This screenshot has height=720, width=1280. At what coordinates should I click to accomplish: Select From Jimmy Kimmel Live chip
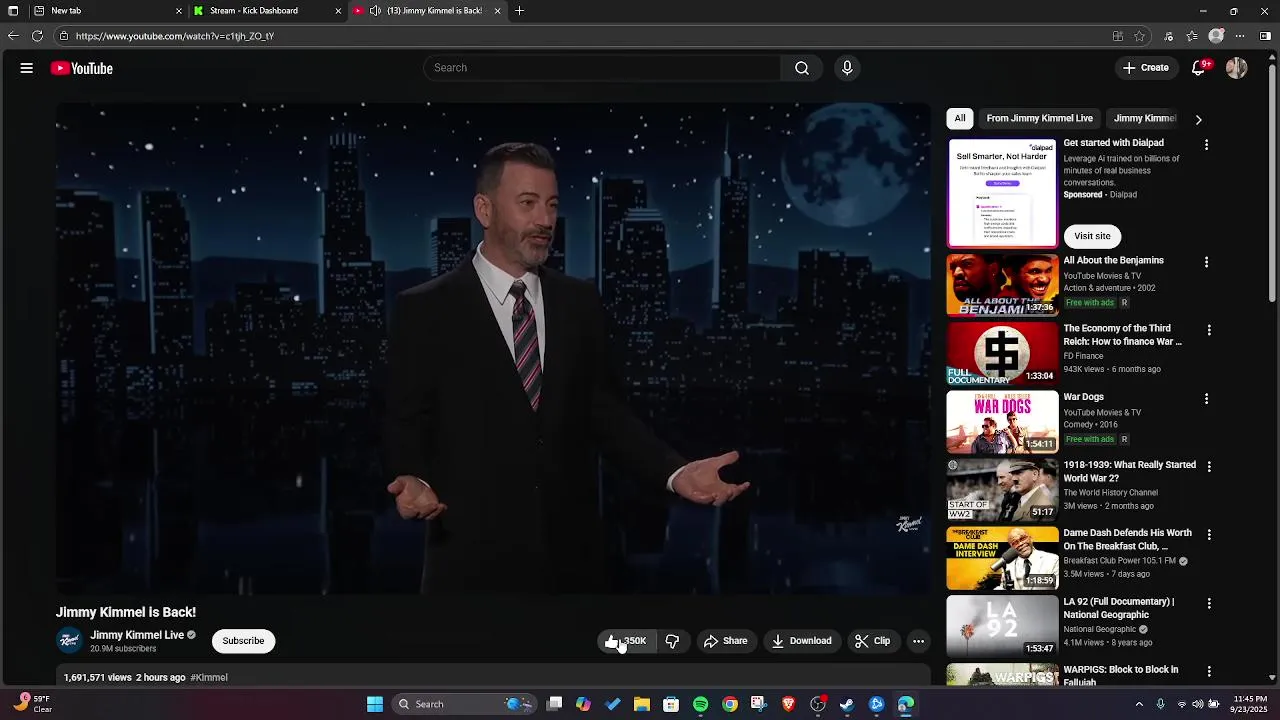pyautogui.click(x=1039, y=118)
